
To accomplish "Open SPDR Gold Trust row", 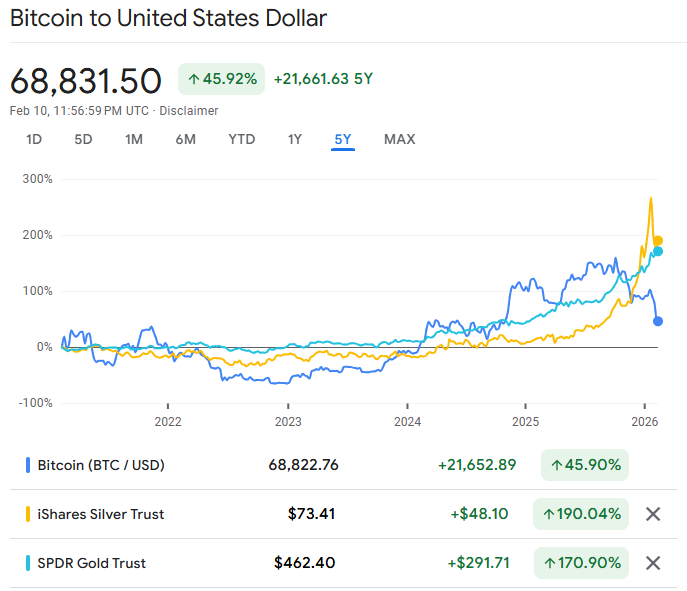I will (x=91, y=563).
